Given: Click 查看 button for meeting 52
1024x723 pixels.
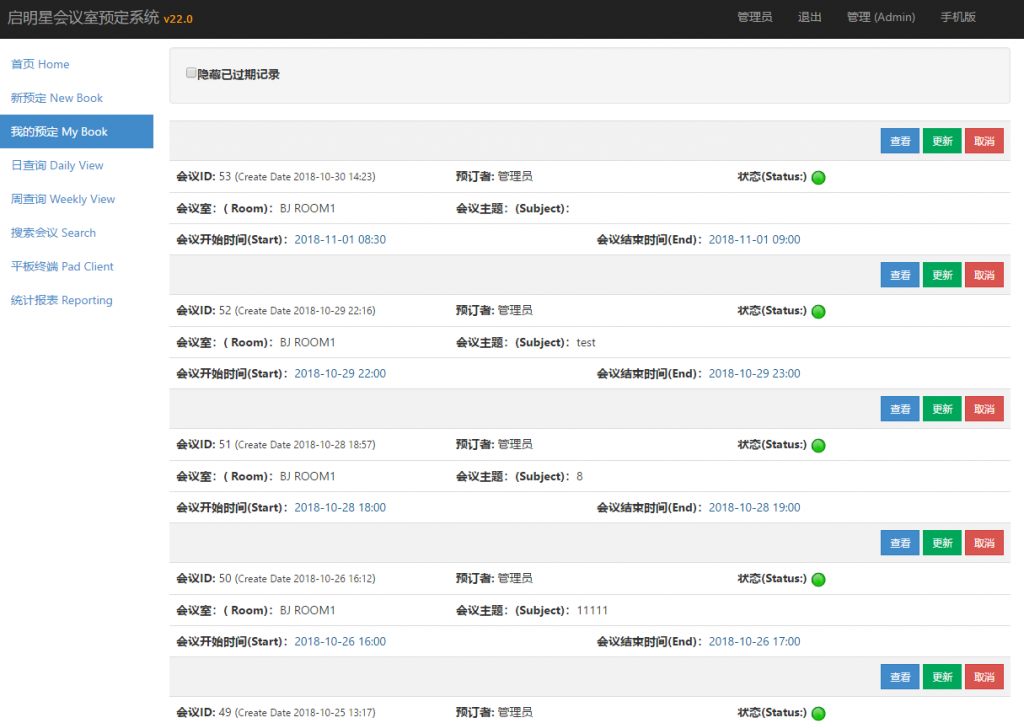Looking at the screenshot, I should point(899,275).
